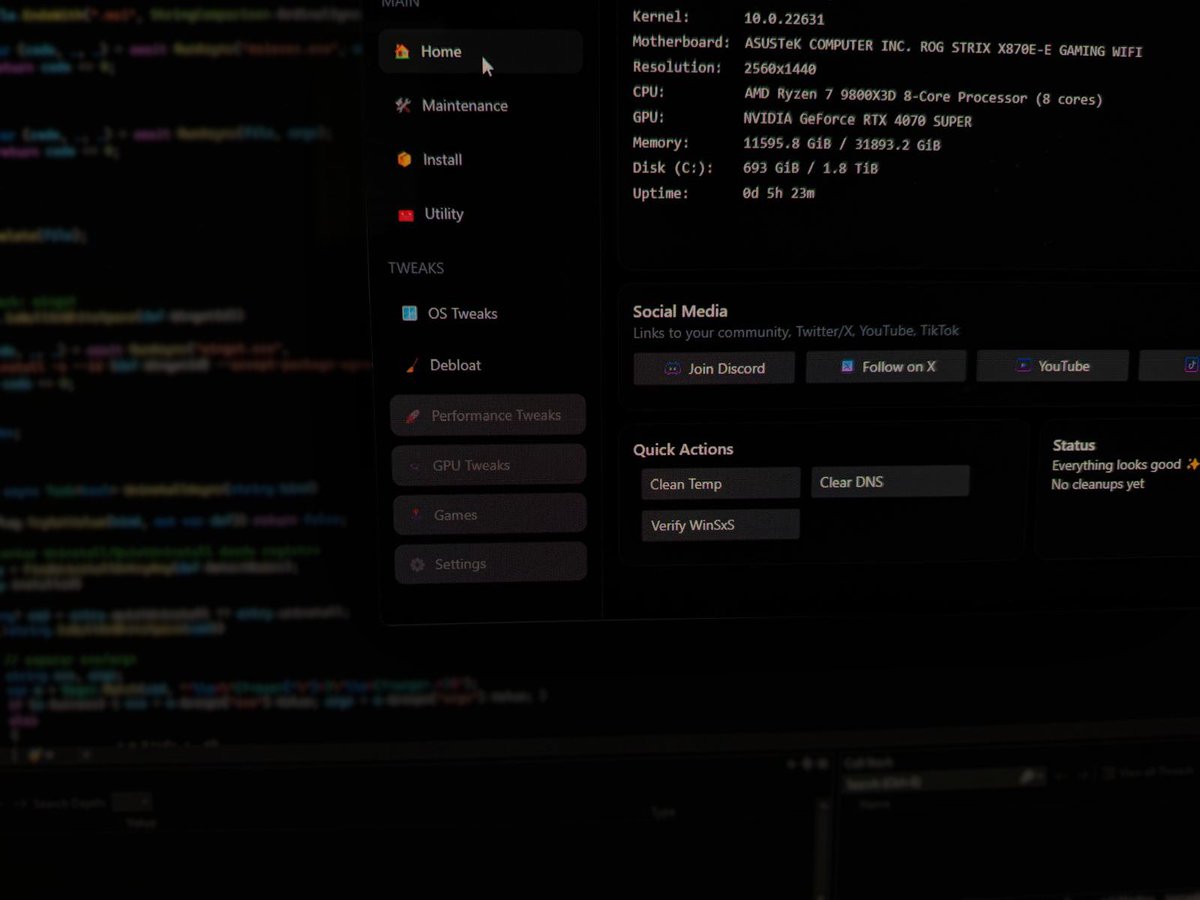The height and width of the screenshot is (900, 1200).
Task: Open the Performance Tweaks page
Action: click(488, 415)
